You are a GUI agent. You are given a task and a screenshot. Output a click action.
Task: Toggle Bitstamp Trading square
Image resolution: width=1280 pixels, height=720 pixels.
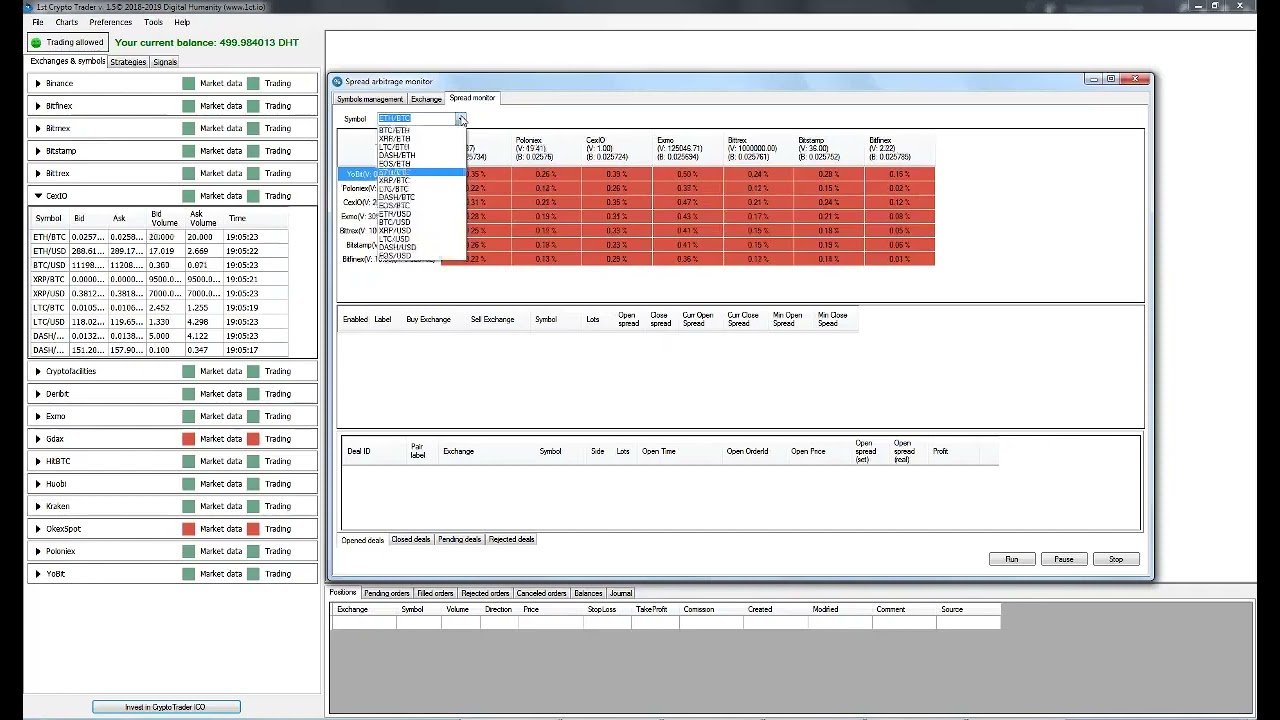[x=253, y=151]
